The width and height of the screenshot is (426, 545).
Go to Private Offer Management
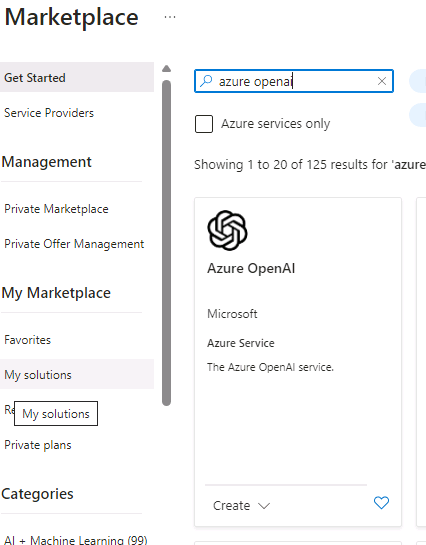(x=74, y=244)
